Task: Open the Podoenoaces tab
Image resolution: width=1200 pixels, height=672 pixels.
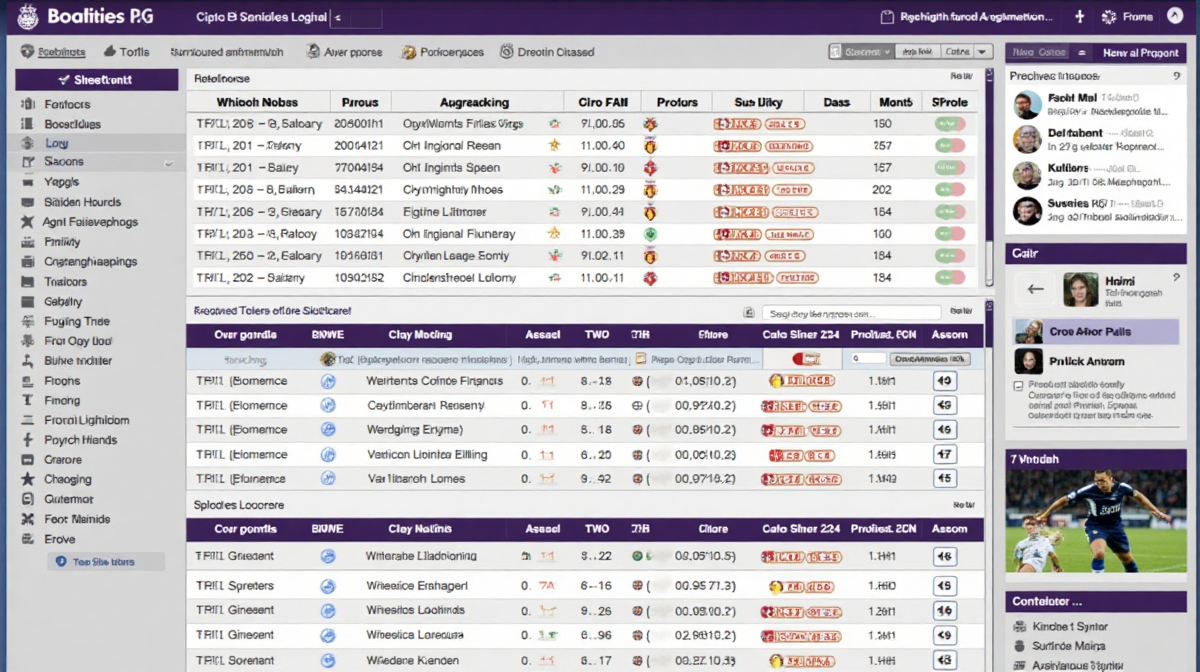Action: click(442, 52)
